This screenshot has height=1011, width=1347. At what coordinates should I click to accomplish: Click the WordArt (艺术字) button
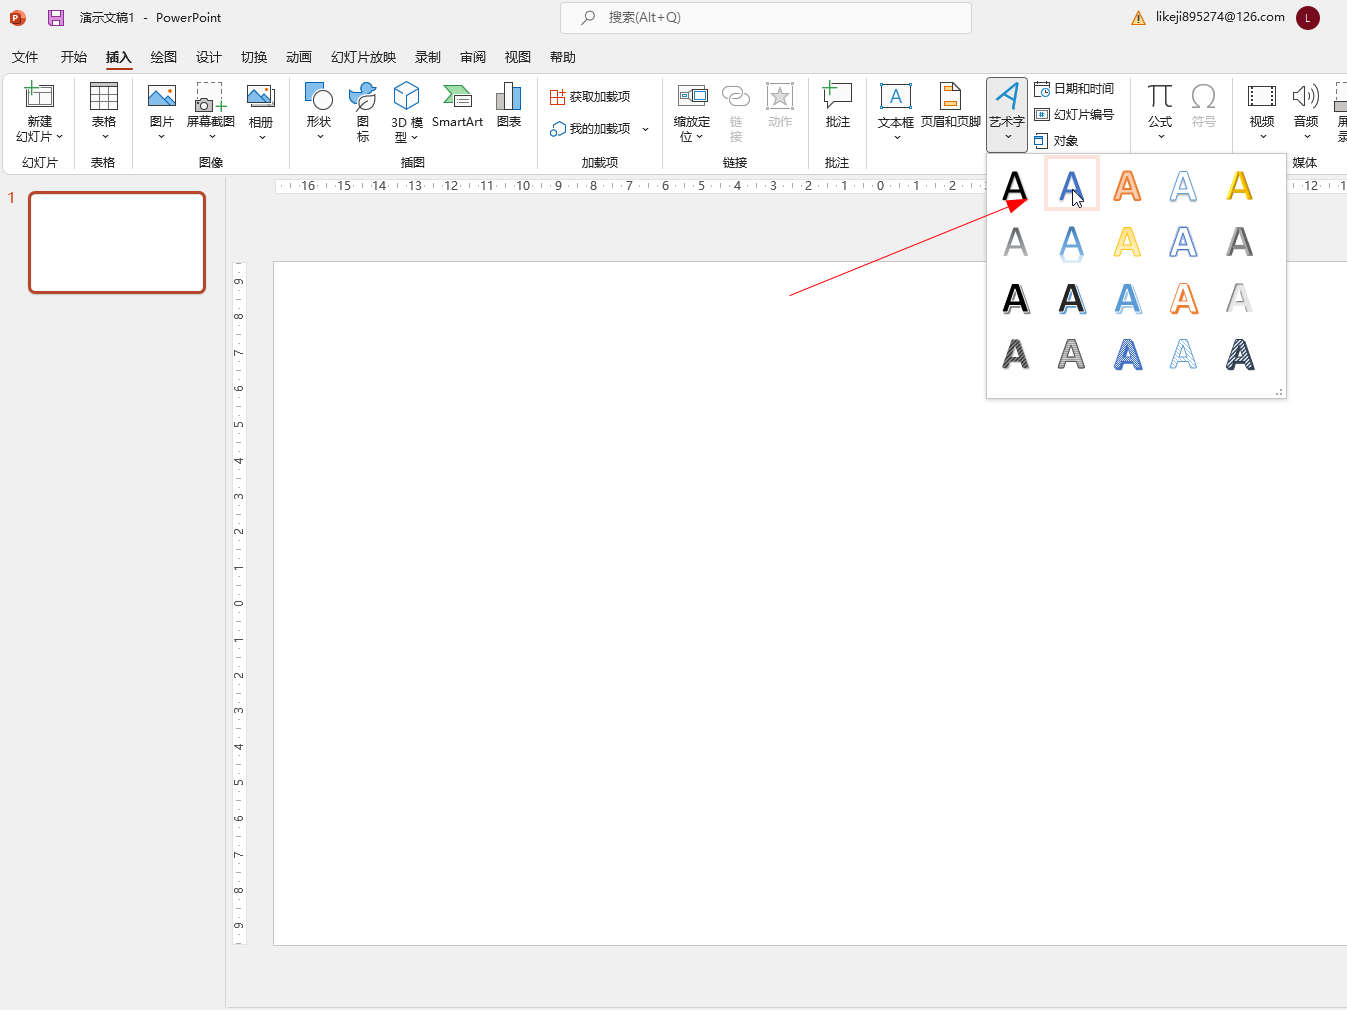(x=1007, y=113)
